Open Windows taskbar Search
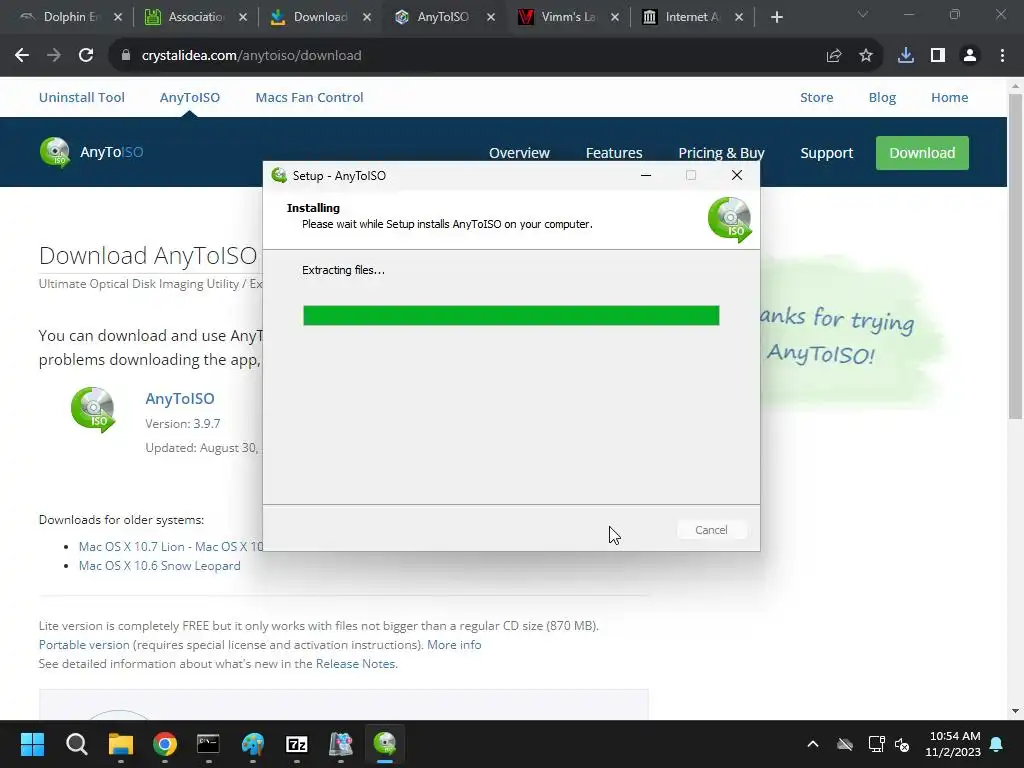Image resolution: width=1024 pixels, height=768 pixels. coord(76,744)
